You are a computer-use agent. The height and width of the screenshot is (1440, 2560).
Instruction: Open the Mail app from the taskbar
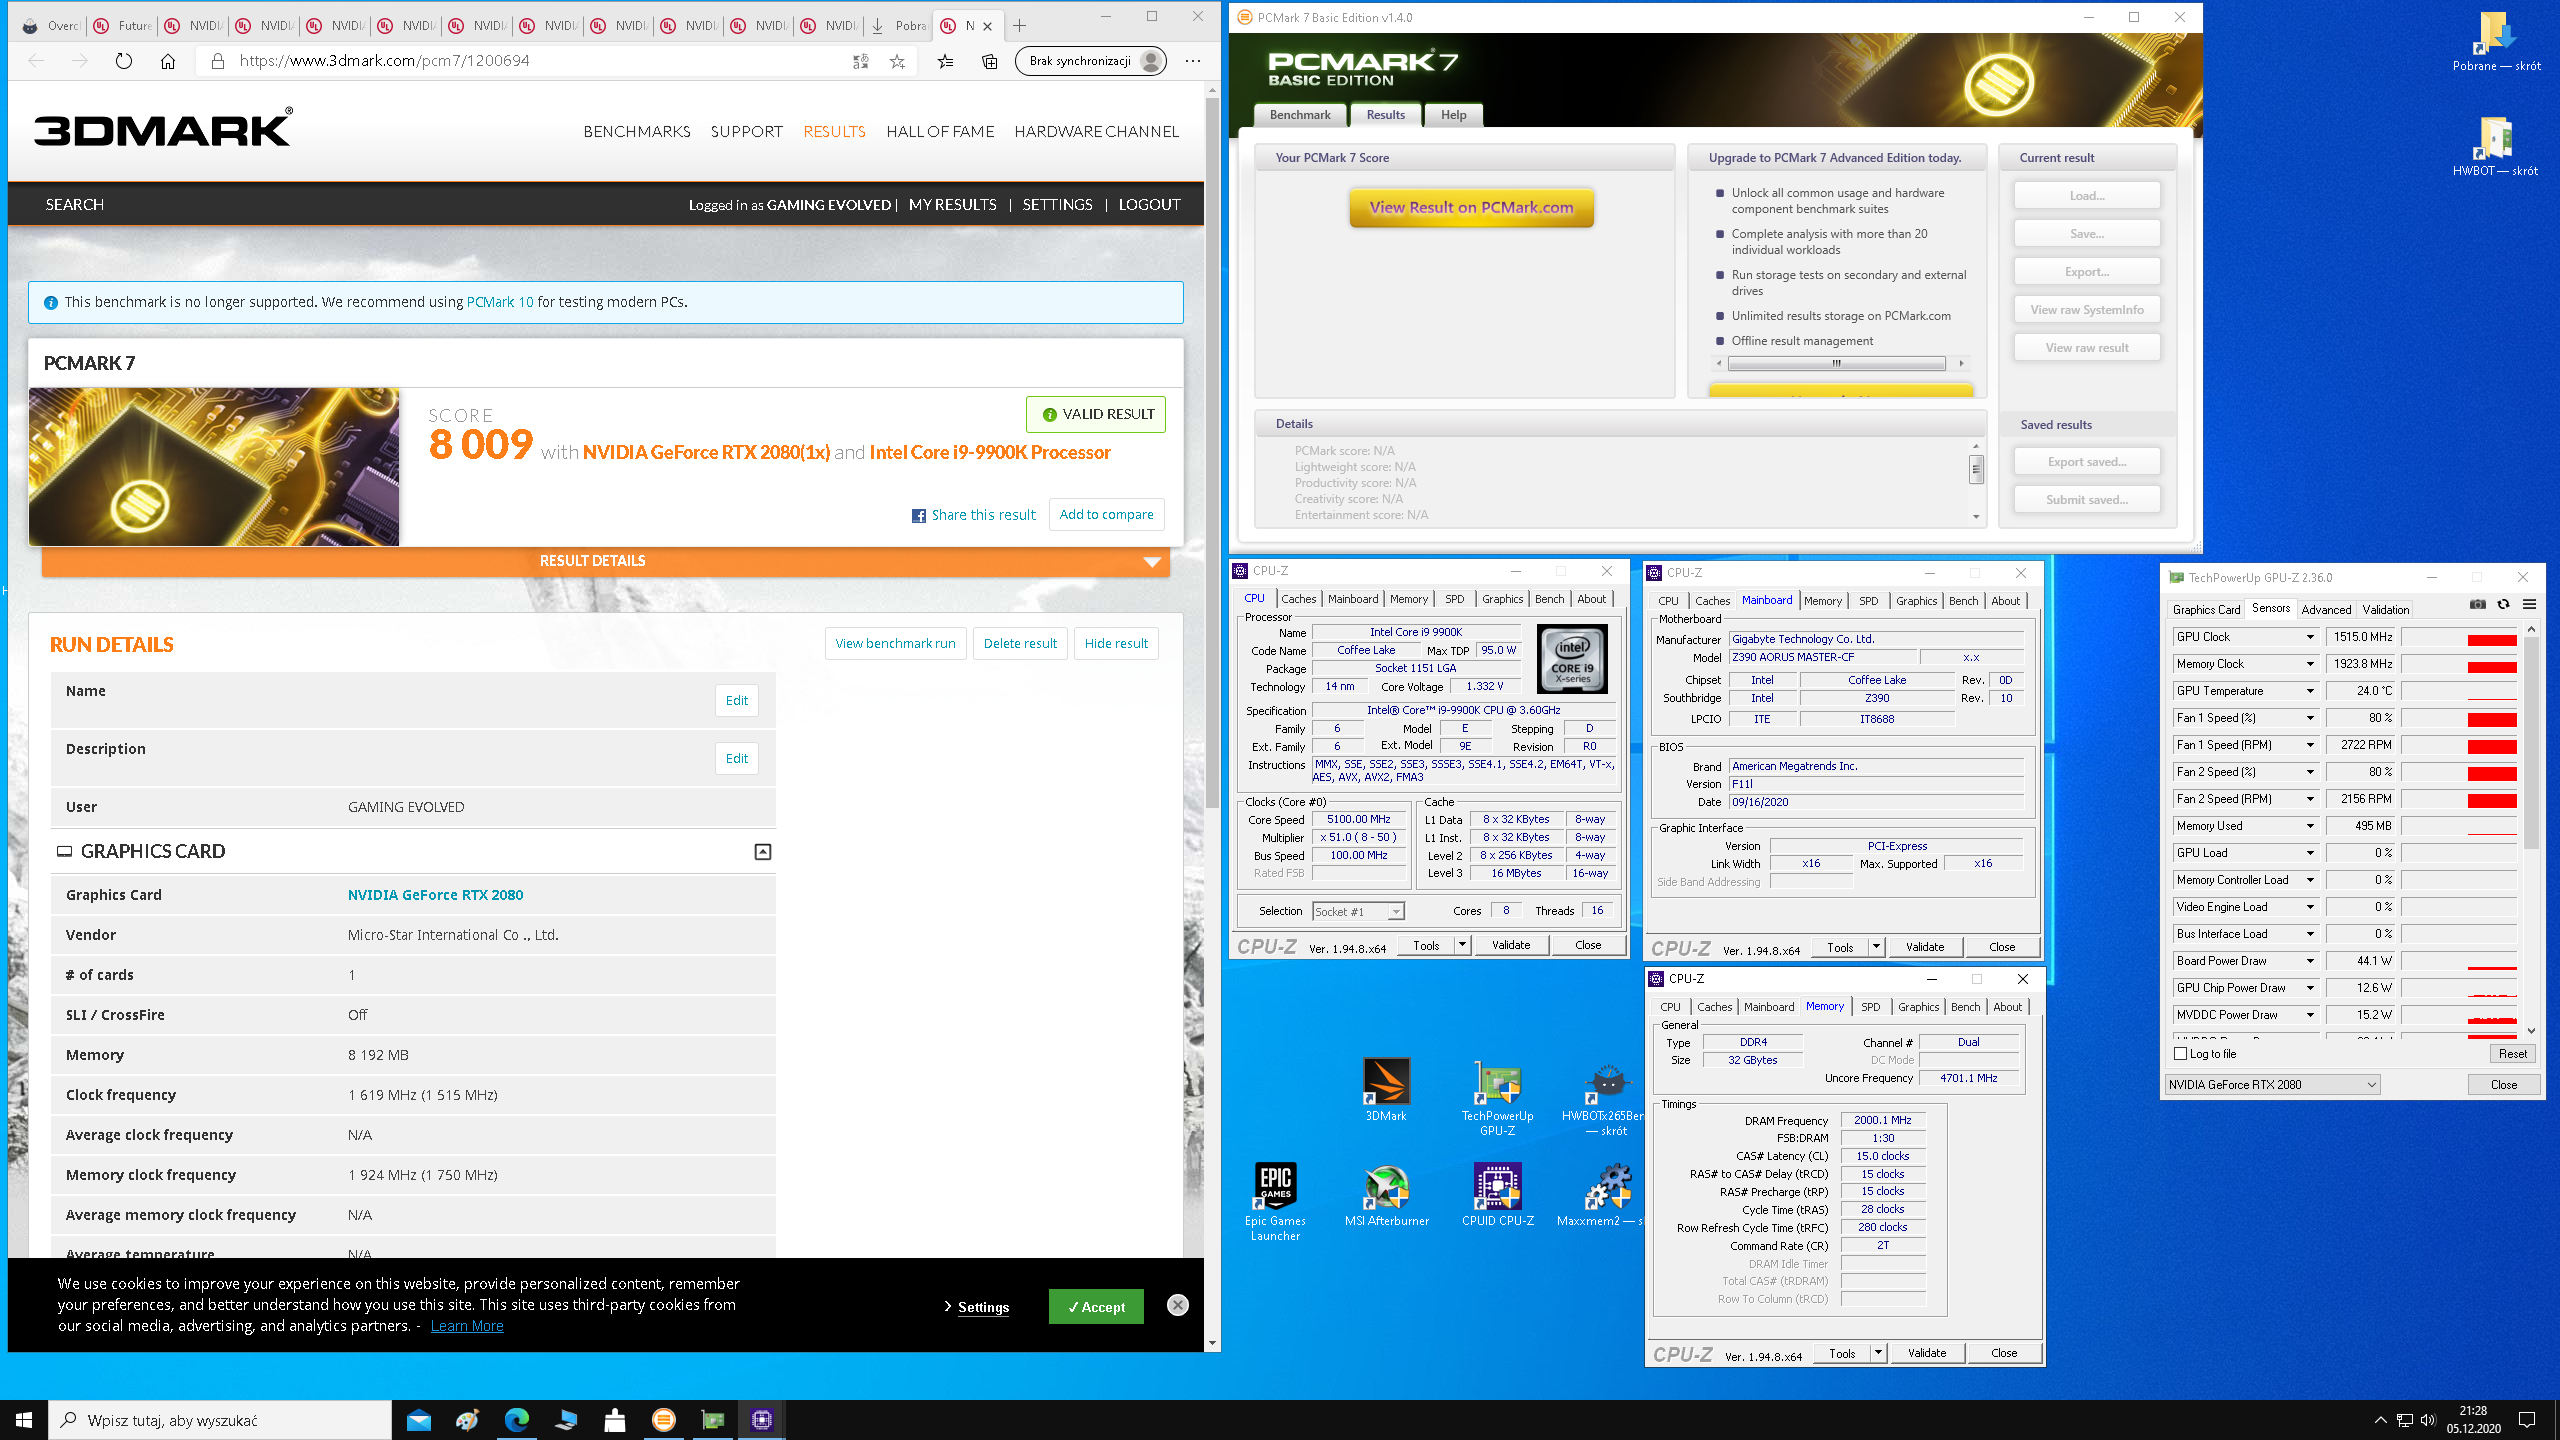pos(419,1420)
